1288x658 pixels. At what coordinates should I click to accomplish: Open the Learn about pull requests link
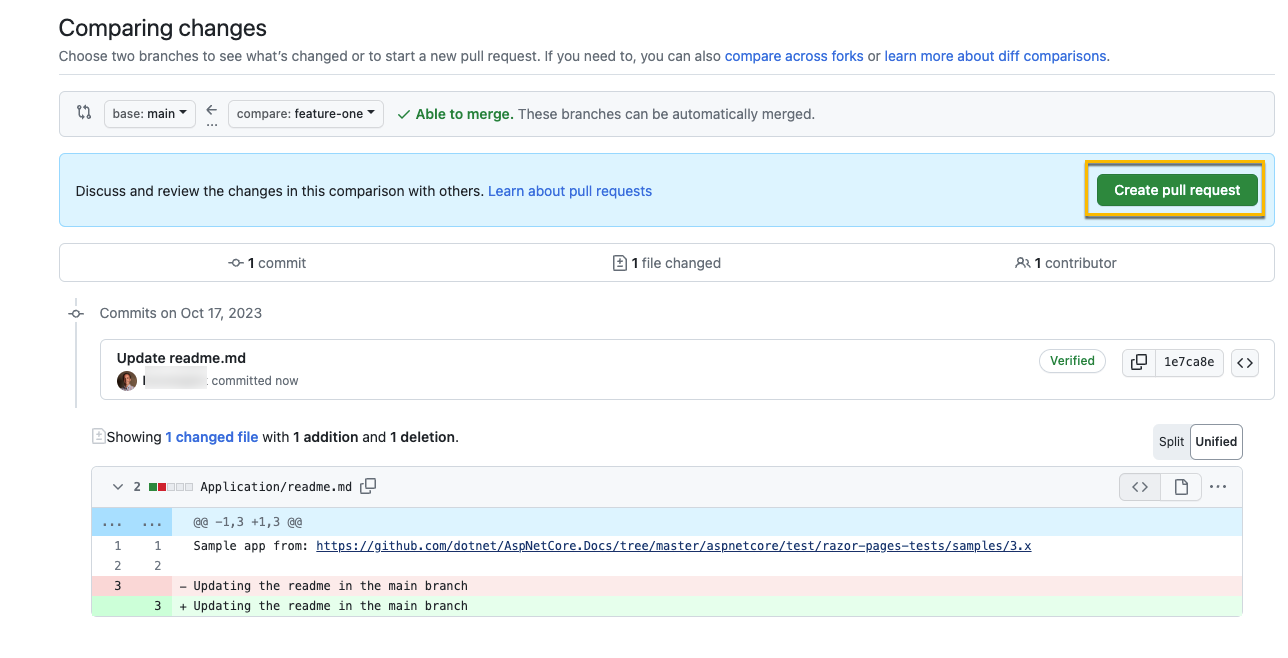(x=569, y=191)
